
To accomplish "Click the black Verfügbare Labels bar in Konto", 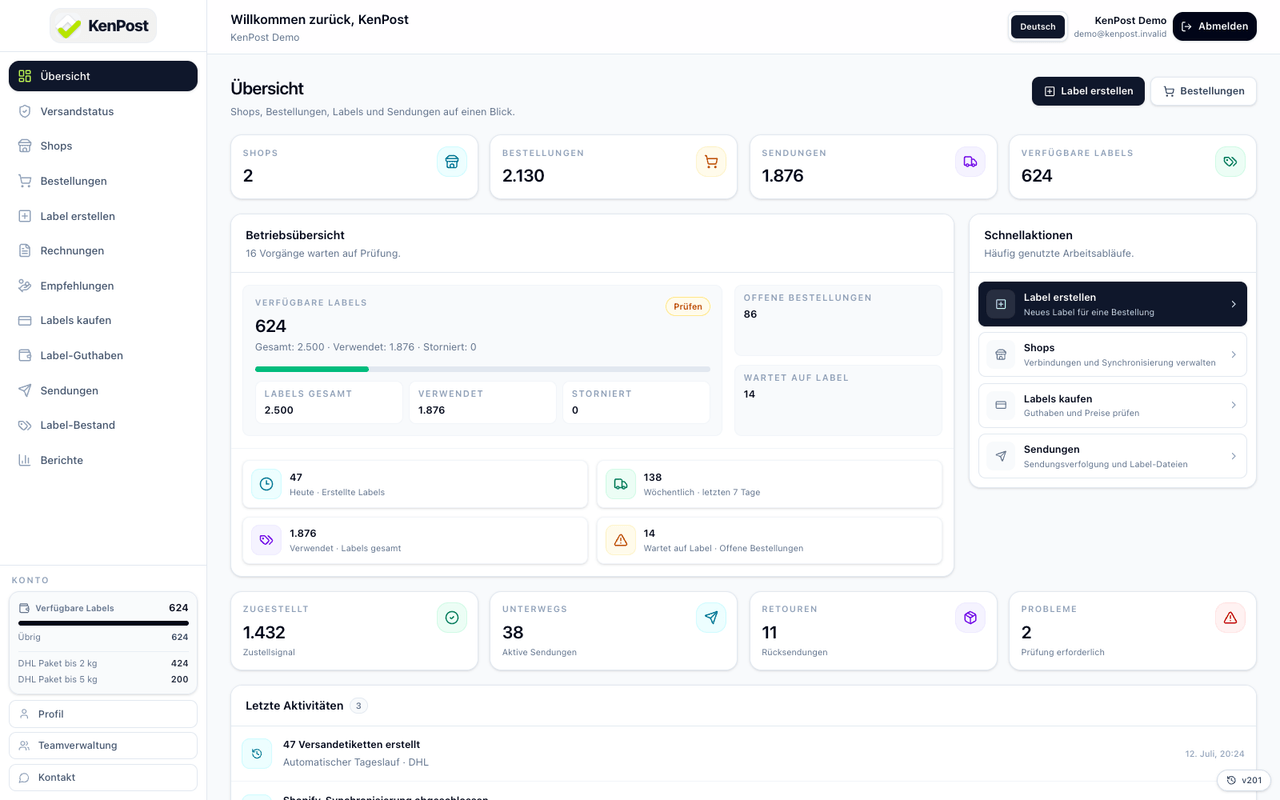I will [x=103, y=623].
